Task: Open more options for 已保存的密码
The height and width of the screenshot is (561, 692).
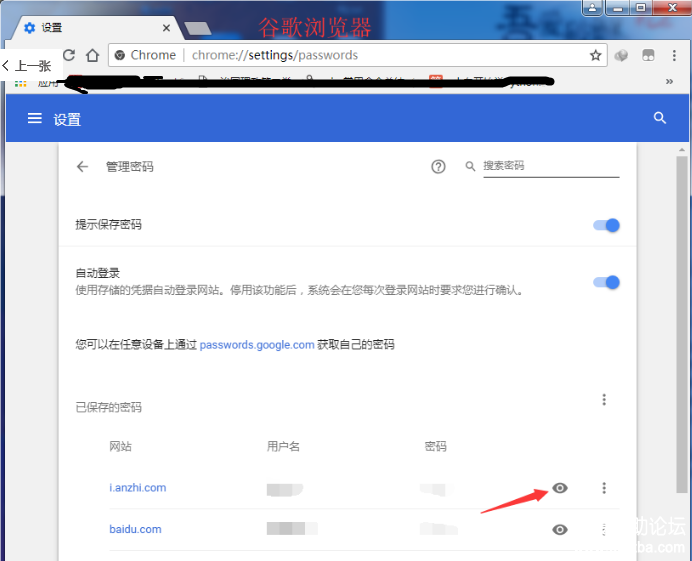Action: [x=604, y=399]
